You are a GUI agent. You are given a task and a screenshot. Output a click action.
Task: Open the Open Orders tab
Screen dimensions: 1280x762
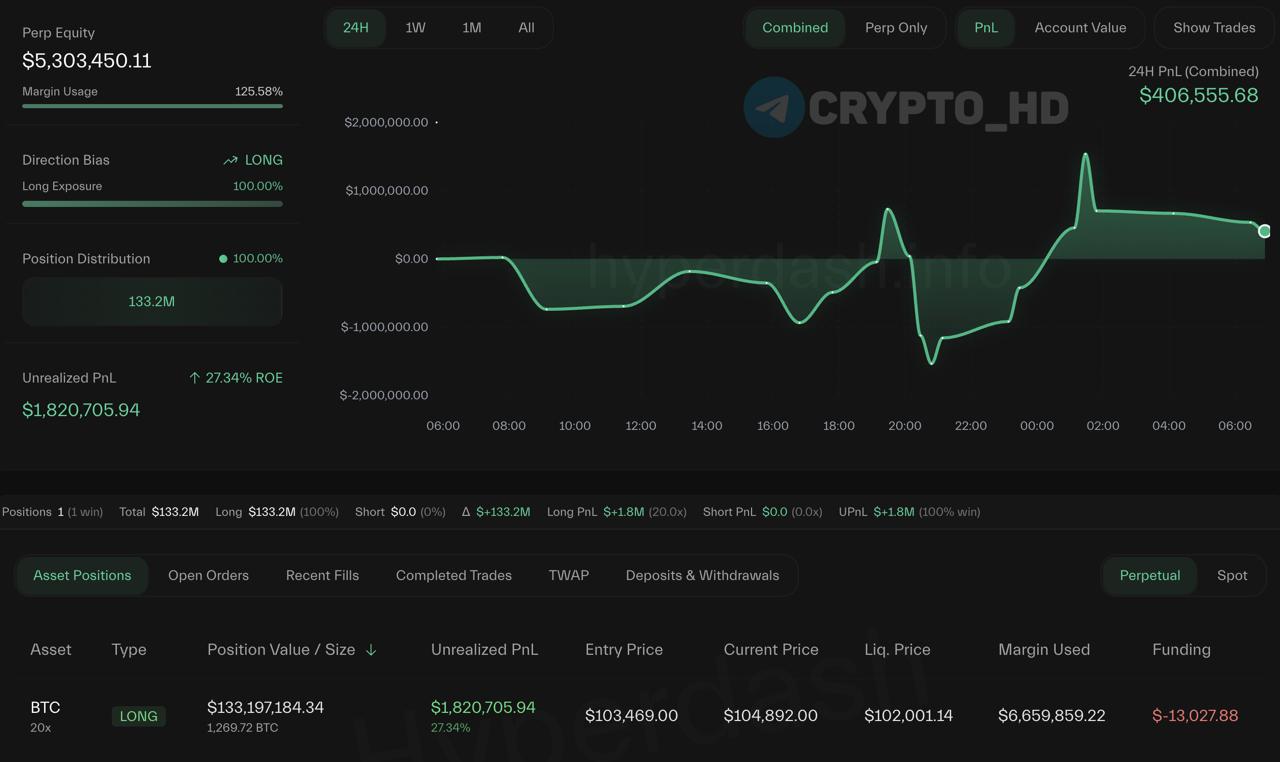208,575
